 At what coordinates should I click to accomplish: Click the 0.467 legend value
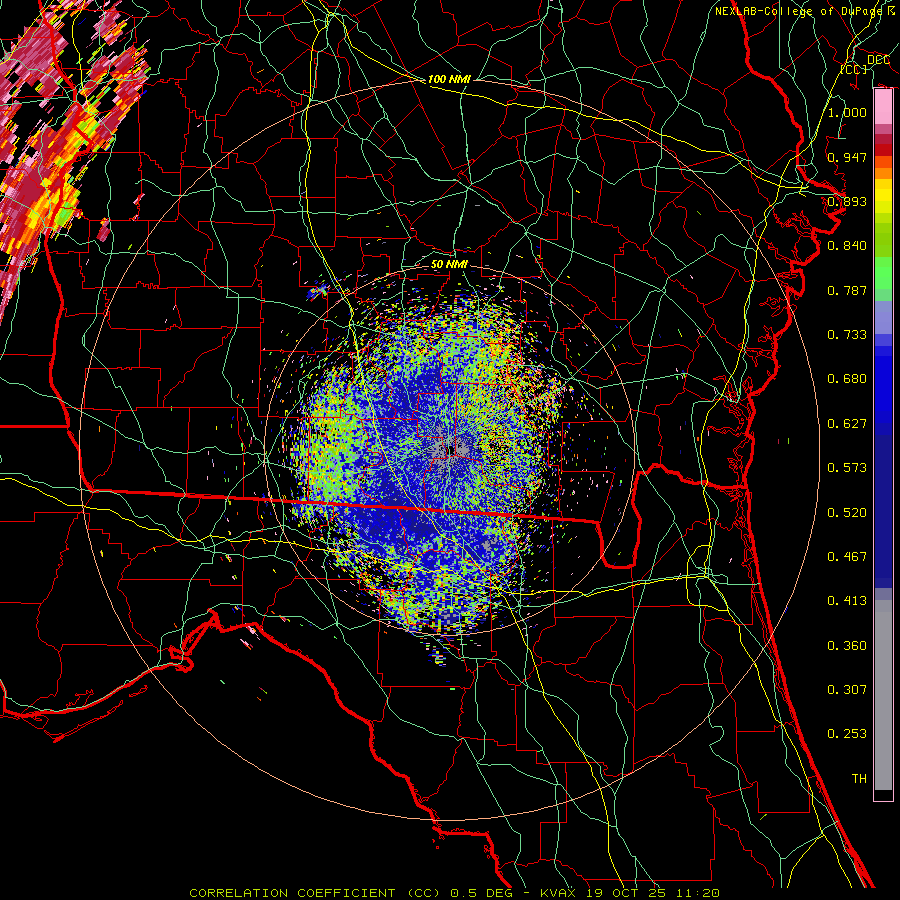point(847,557)
